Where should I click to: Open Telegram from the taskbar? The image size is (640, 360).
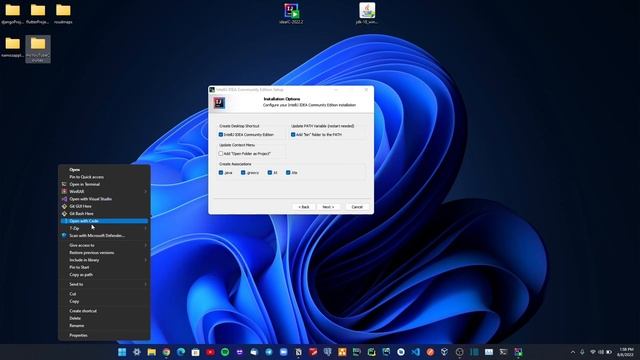[269, 352]
